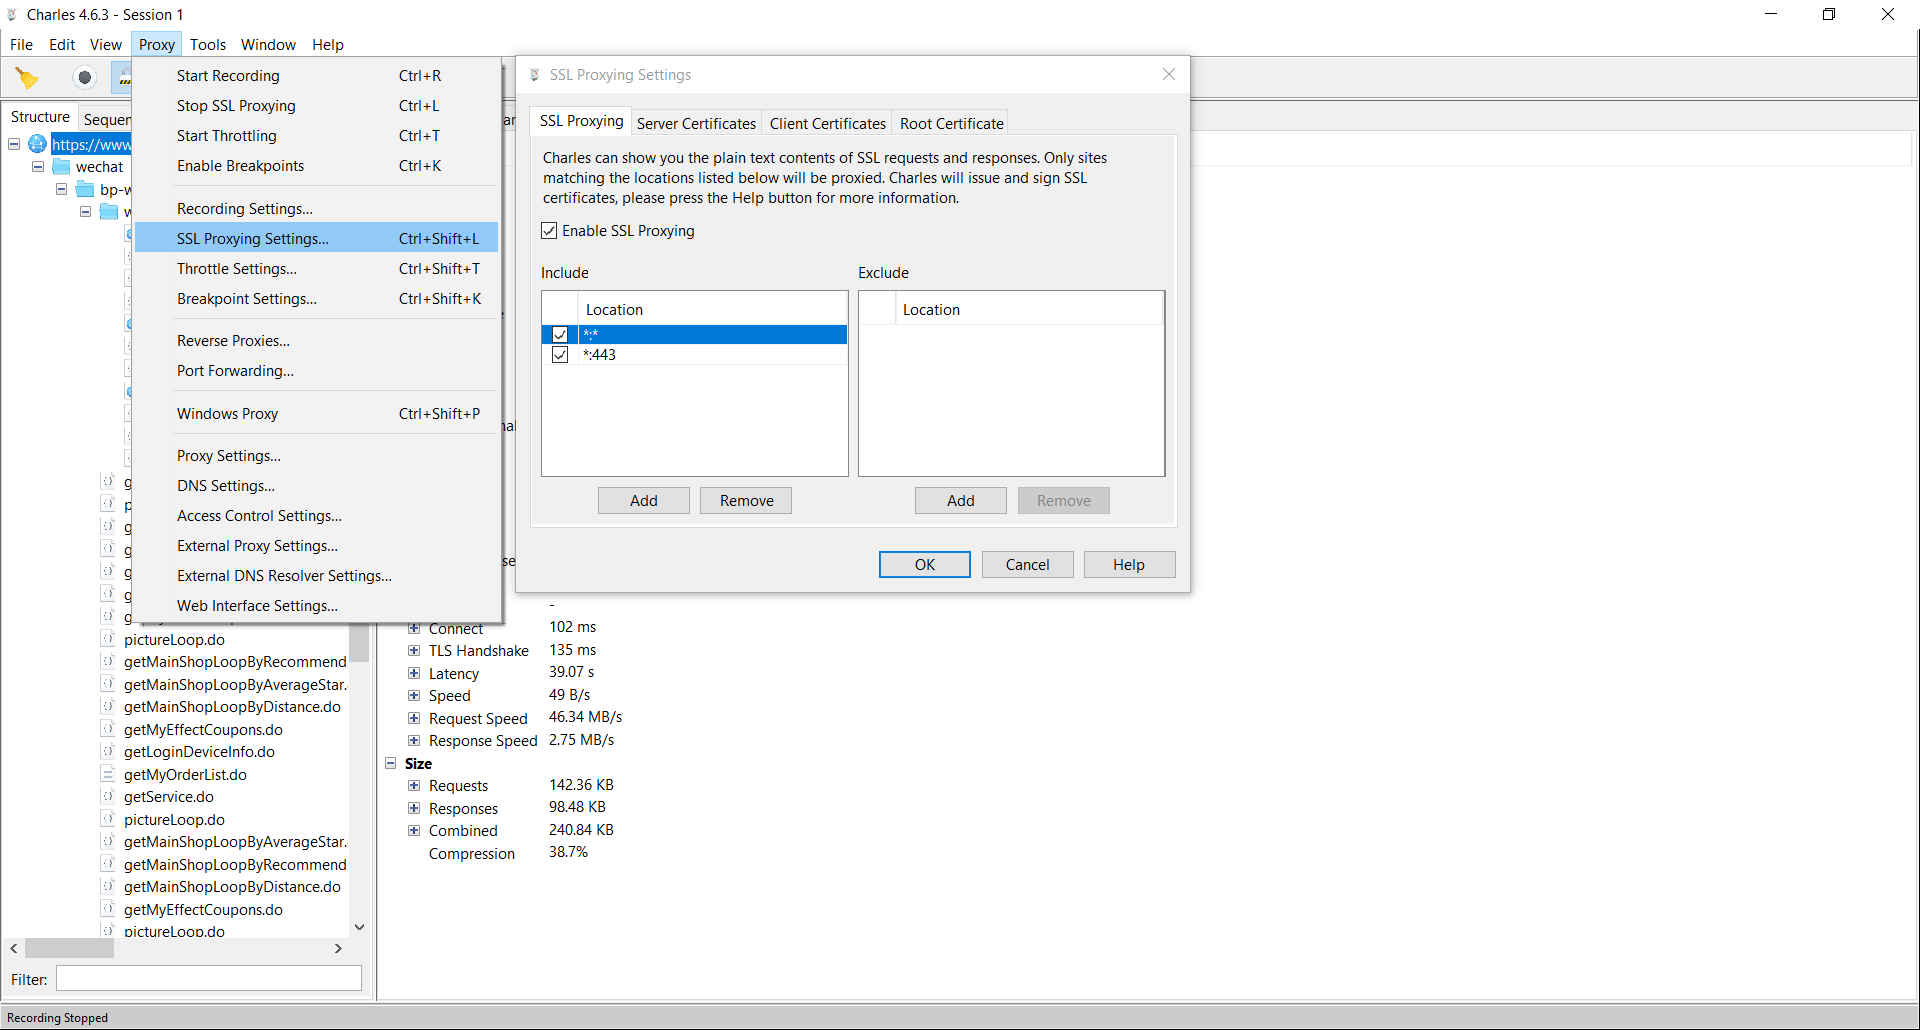Click the file icon beside getMyOrderList.do
This screenshot has width=1920, height=1030.
pos(108,774)
